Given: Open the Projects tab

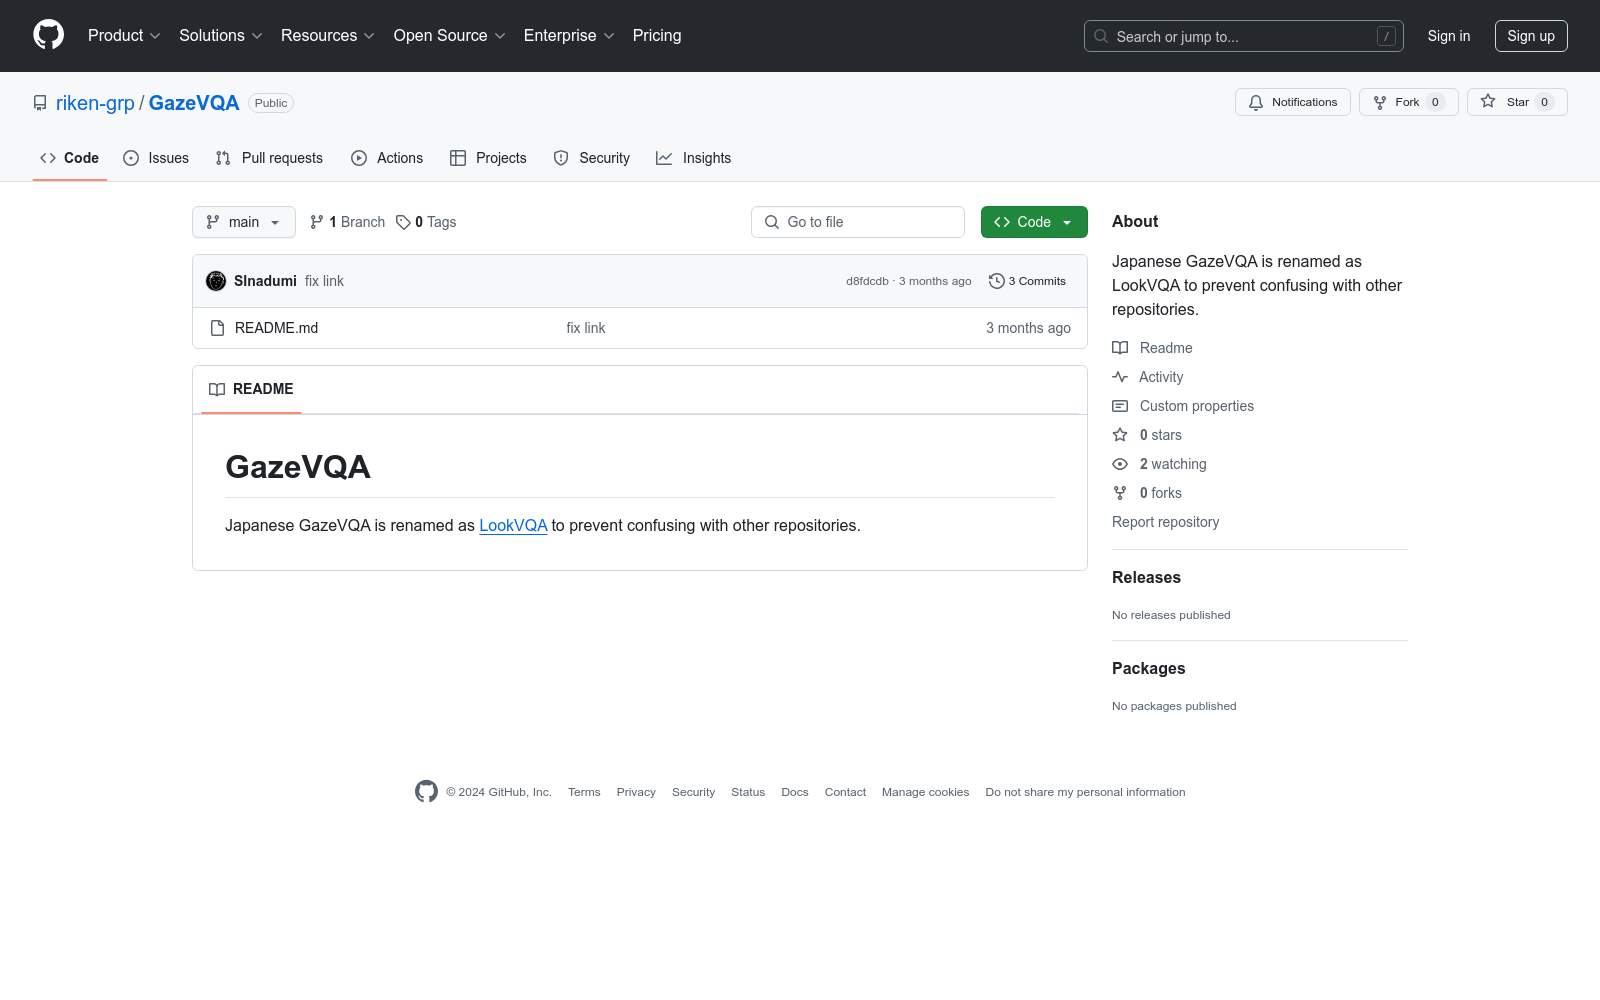Looking at the screenshot, I should [488, 158].
